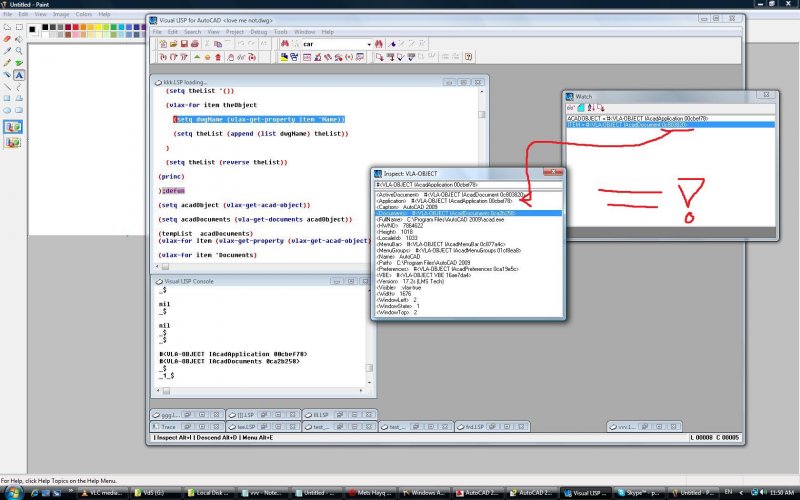Click the Add Watch icon in Watch window toolbar
Viewport: 800px width, 500px height.
(571, 108)
